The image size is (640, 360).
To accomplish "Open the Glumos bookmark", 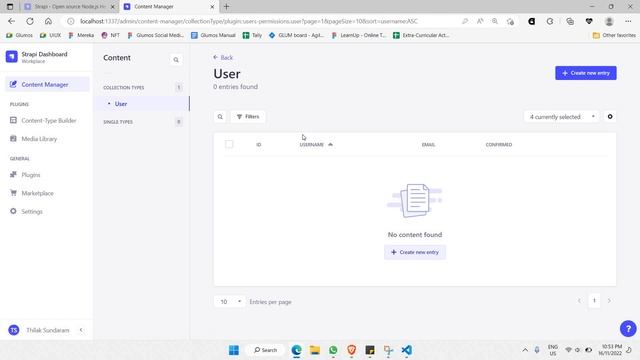I will (20, 36).
